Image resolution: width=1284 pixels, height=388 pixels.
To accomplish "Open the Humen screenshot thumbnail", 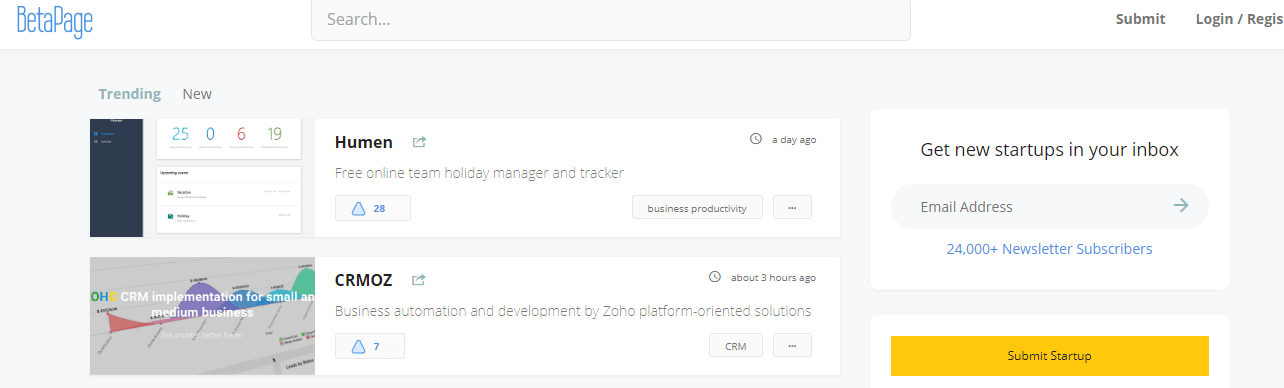I will [x=202, y=178].
